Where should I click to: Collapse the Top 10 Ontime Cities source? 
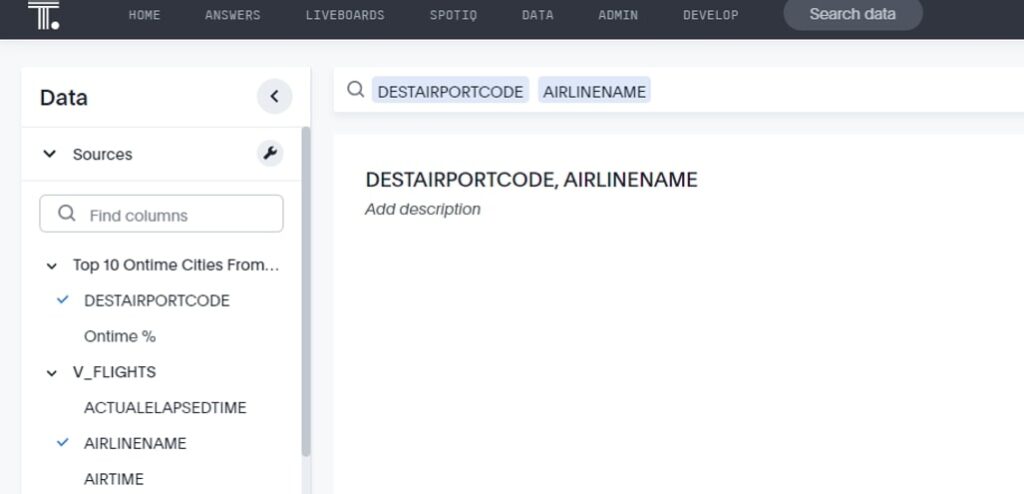pyautogui.click(x=52, y=265)
